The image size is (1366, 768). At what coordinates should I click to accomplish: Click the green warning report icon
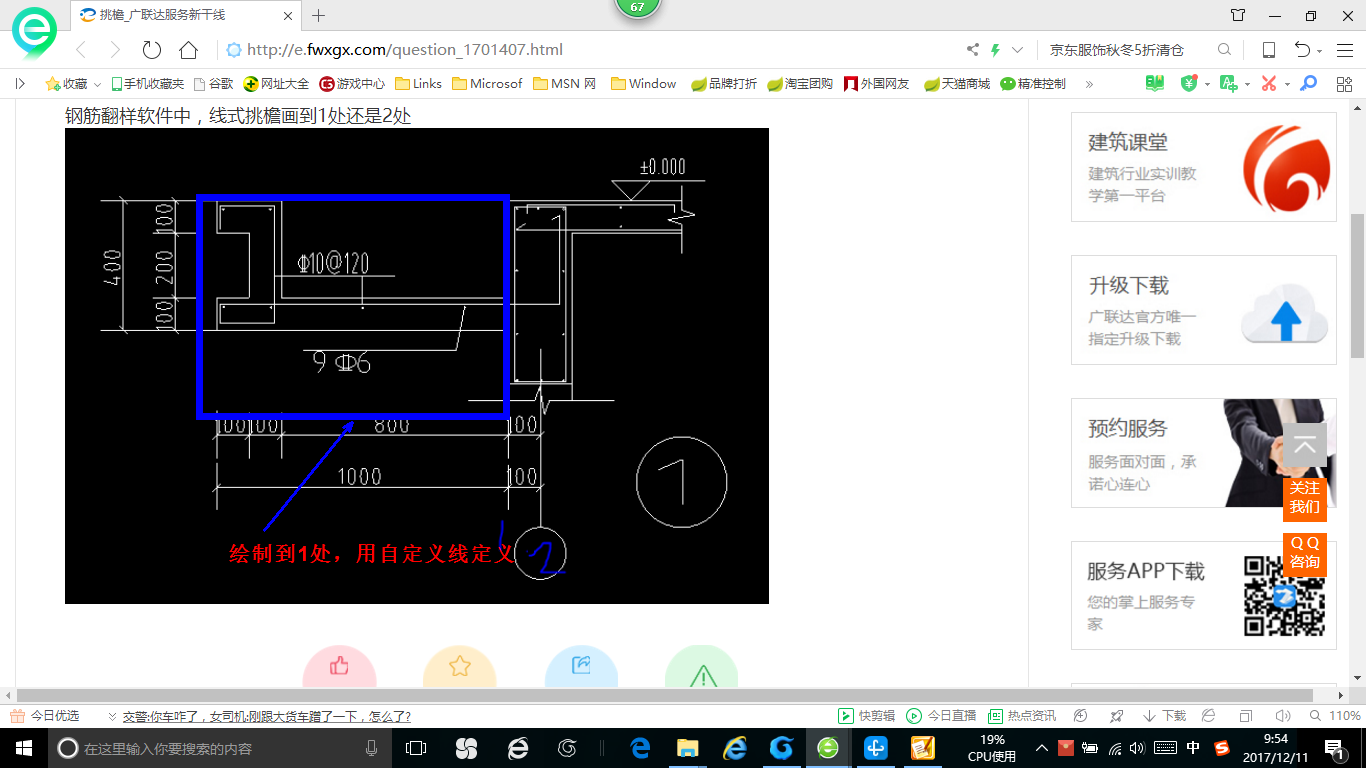tap(702, 668)
